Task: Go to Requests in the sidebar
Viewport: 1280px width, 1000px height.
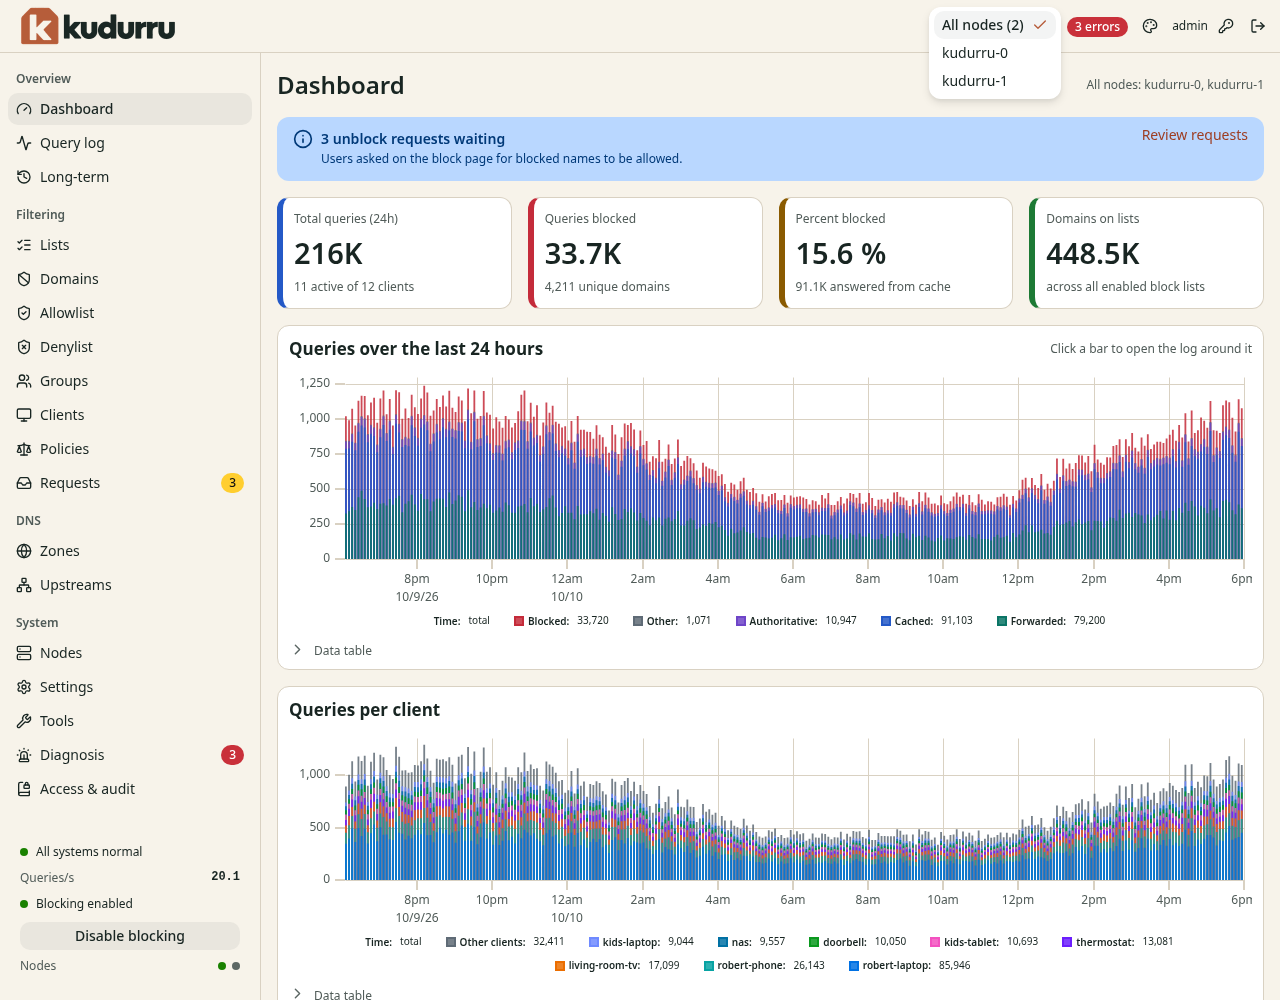Action: click(x=130, y=483)
